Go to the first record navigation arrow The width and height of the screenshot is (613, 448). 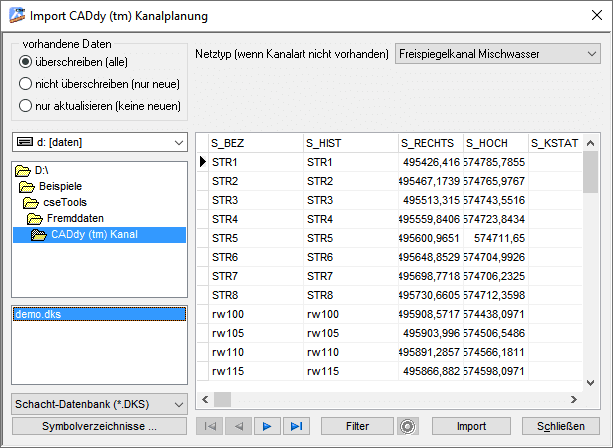pyautogui.click(x=210, y=426)
